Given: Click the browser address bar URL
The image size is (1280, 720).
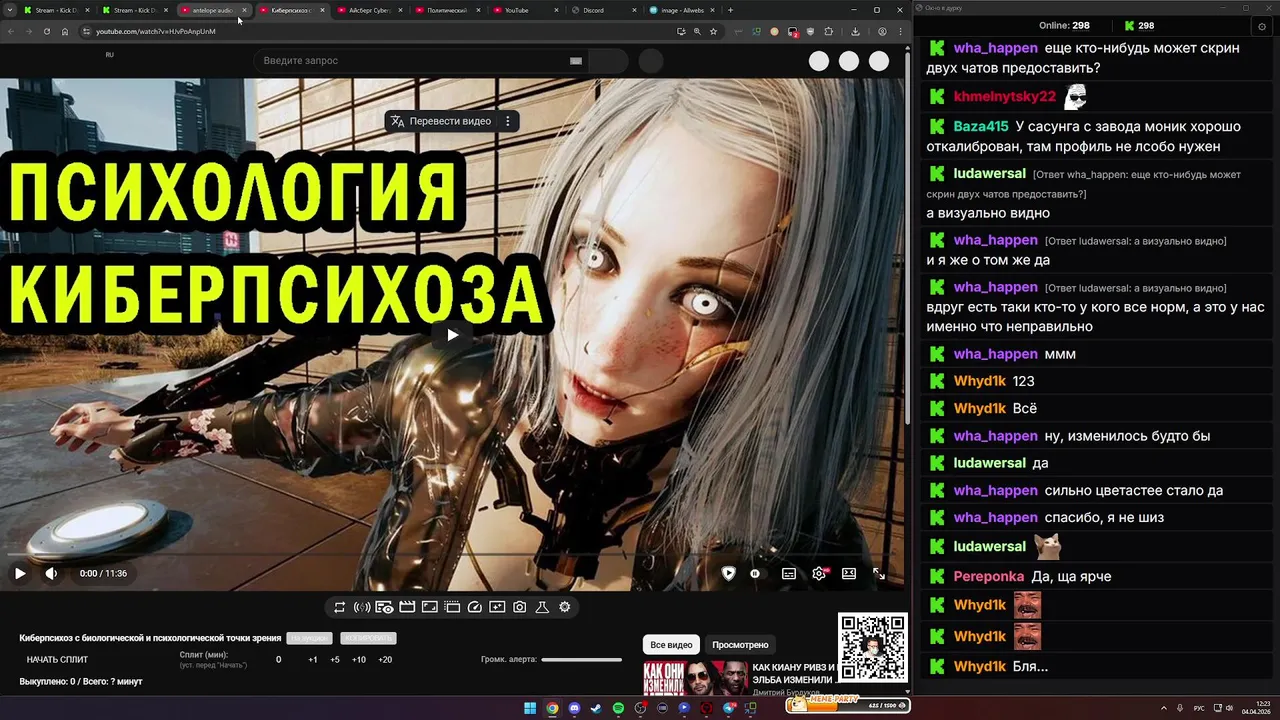Looking at the screenshot, I should click(x=155, y=31).
